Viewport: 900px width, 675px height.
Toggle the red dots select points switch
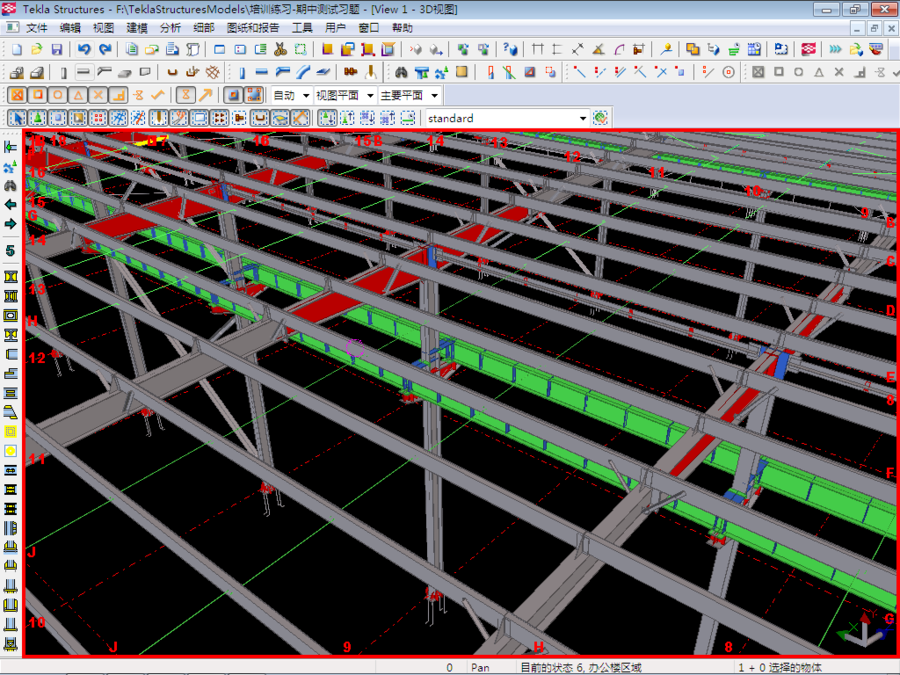(x=98, y=118)
